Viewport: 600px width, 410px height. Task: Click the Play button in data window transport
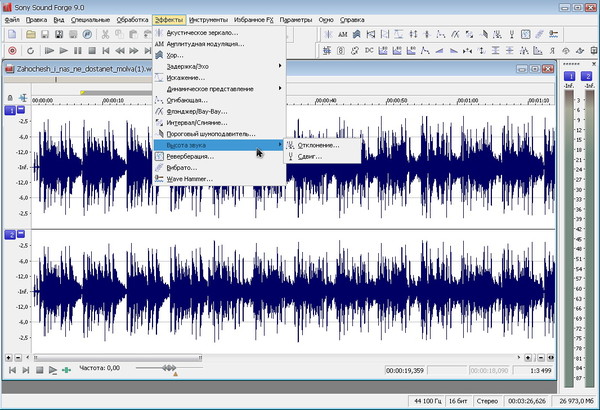53,370
